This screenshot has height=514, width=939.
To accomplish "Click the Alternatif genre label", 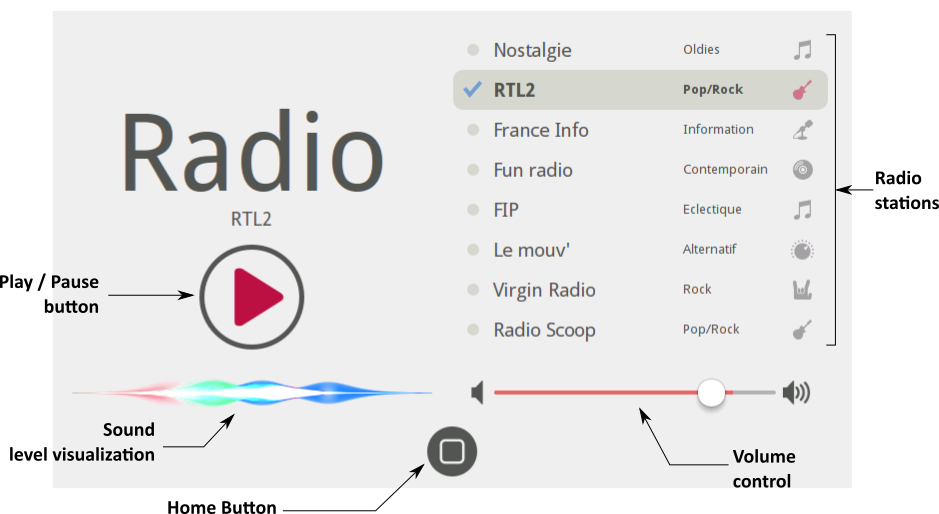I will click(x=710, y=249).
